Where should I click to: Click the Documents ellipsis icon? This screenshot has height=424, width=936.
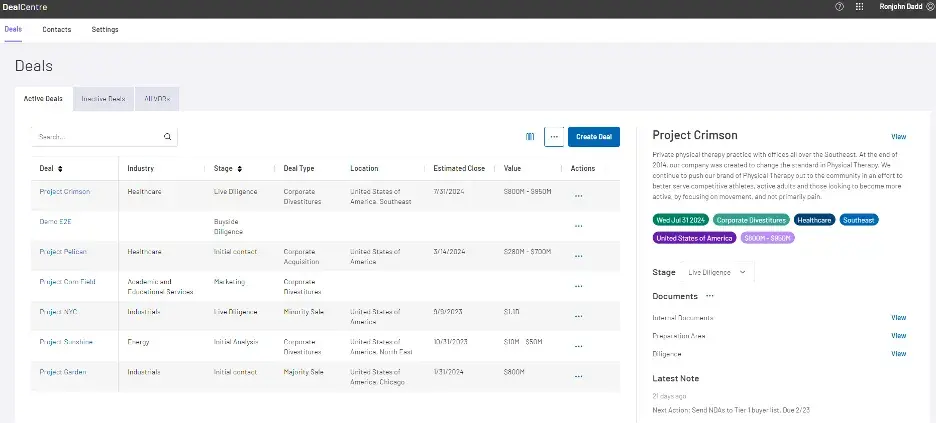click(x=710, y=296)
